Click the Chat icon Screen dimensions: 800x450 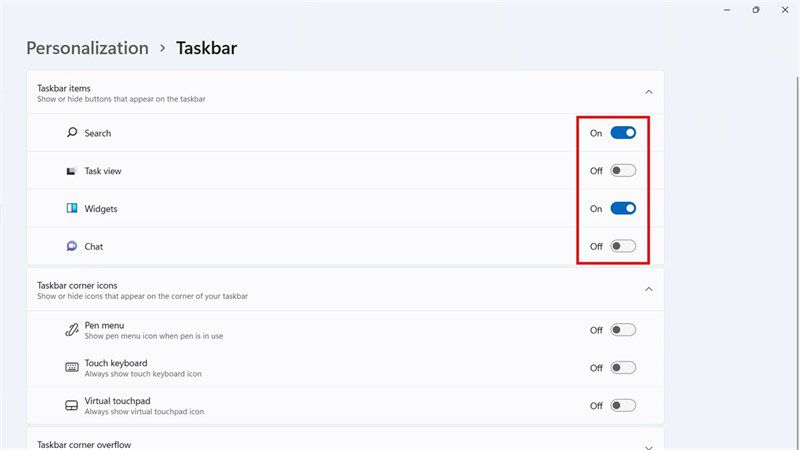coord(72,246)
